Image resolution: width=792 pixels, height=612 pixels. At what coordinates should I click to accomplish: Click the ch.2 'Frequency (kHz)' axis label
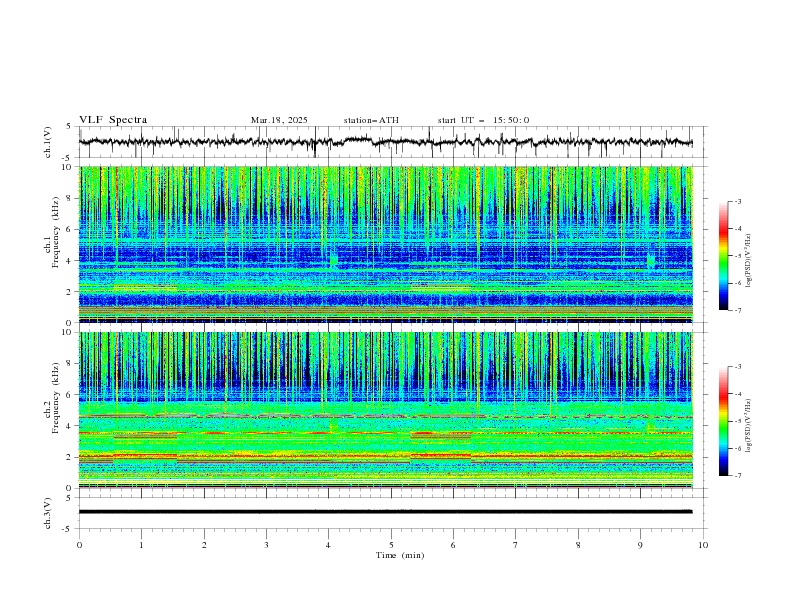(x=56, y=398)
